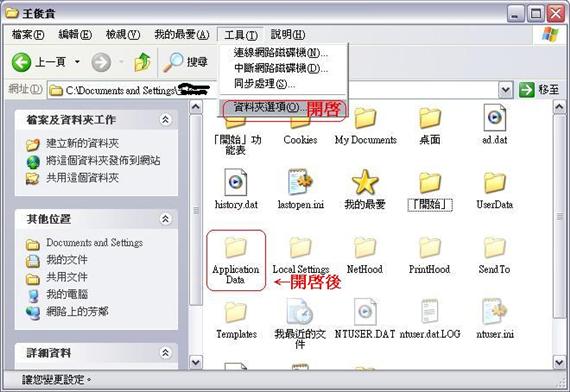The height and width of the screenshot is (392, 570).
Task: Choose 中斷網路磁碟機(D) menu entry
Action: click(281, 68)
